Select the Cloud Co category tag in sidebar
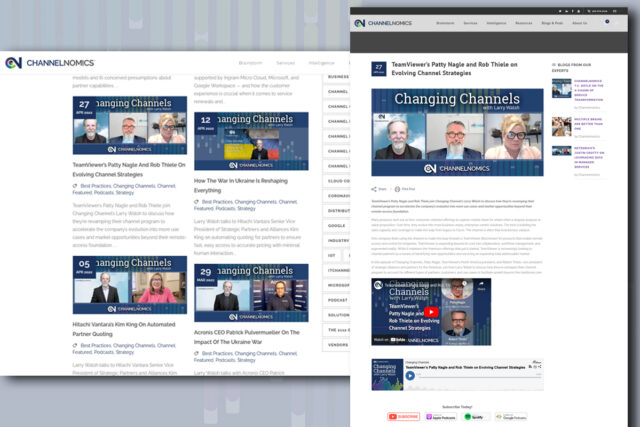 pyautogui.click(x=337, y=181)
